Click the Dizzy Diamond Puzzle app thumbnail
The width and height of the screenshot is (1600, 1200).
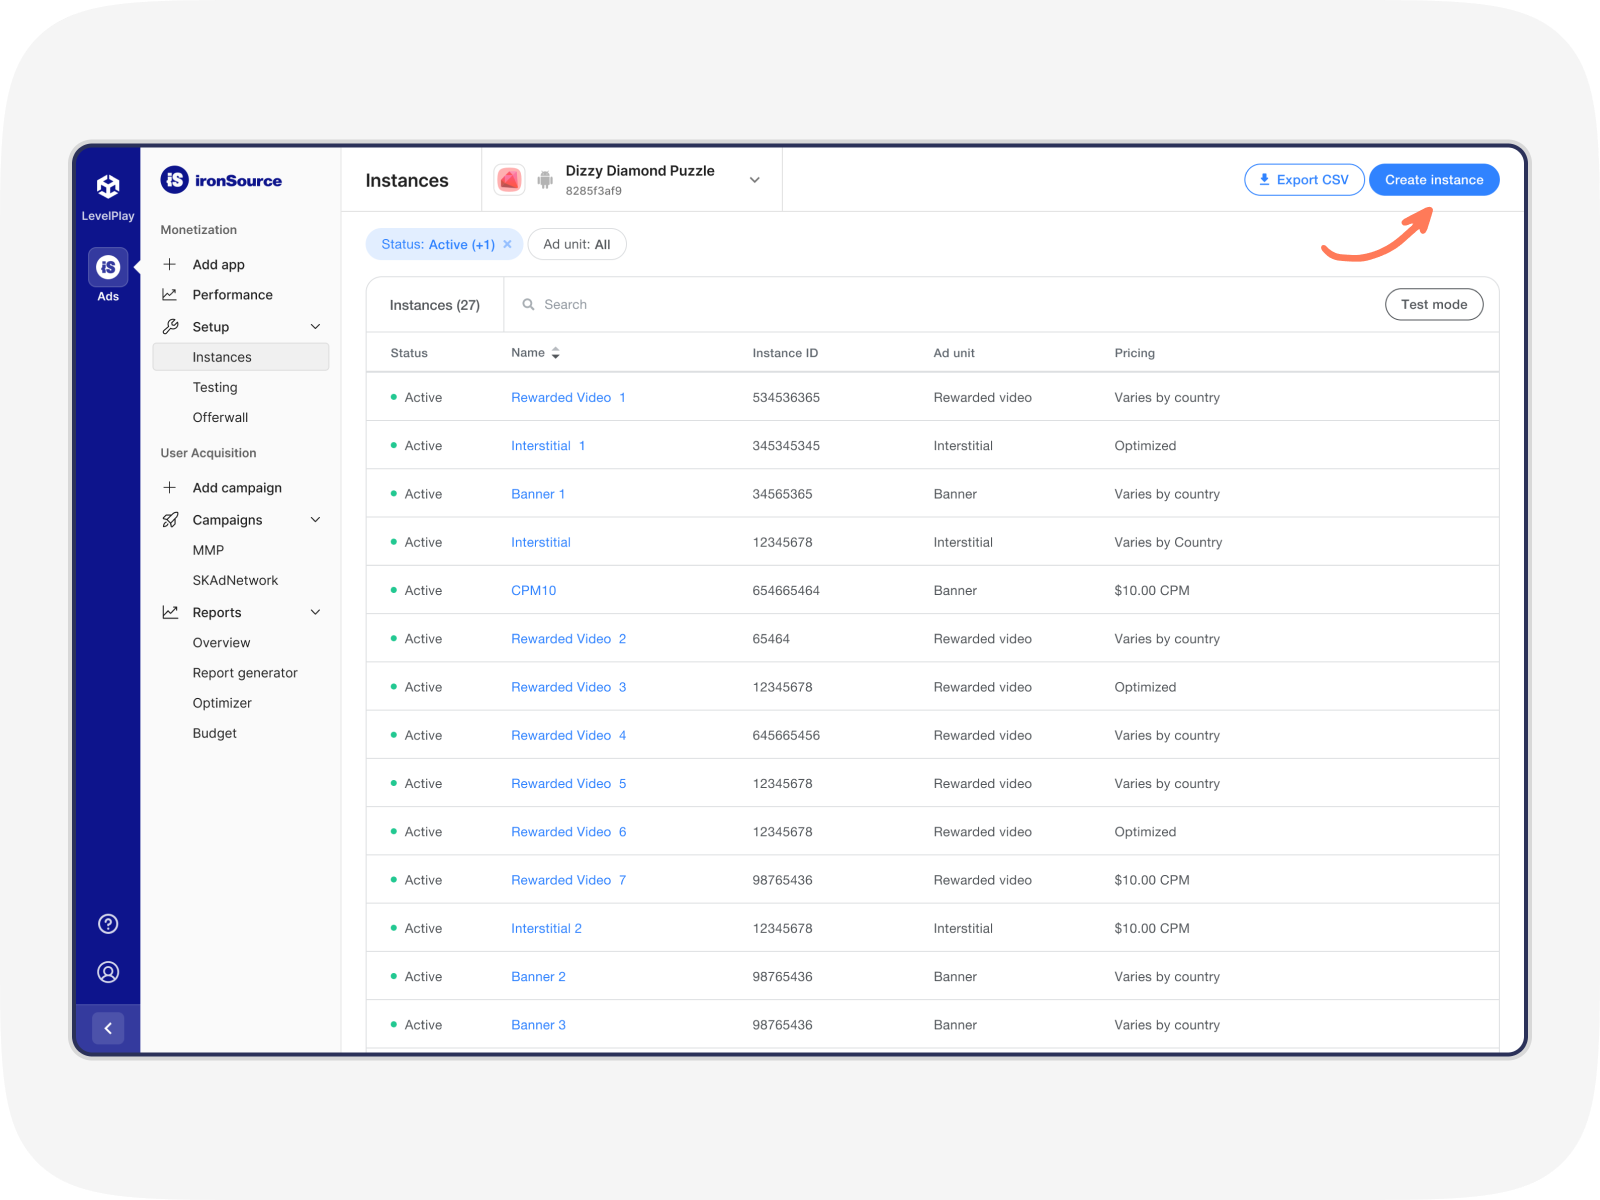509,179
